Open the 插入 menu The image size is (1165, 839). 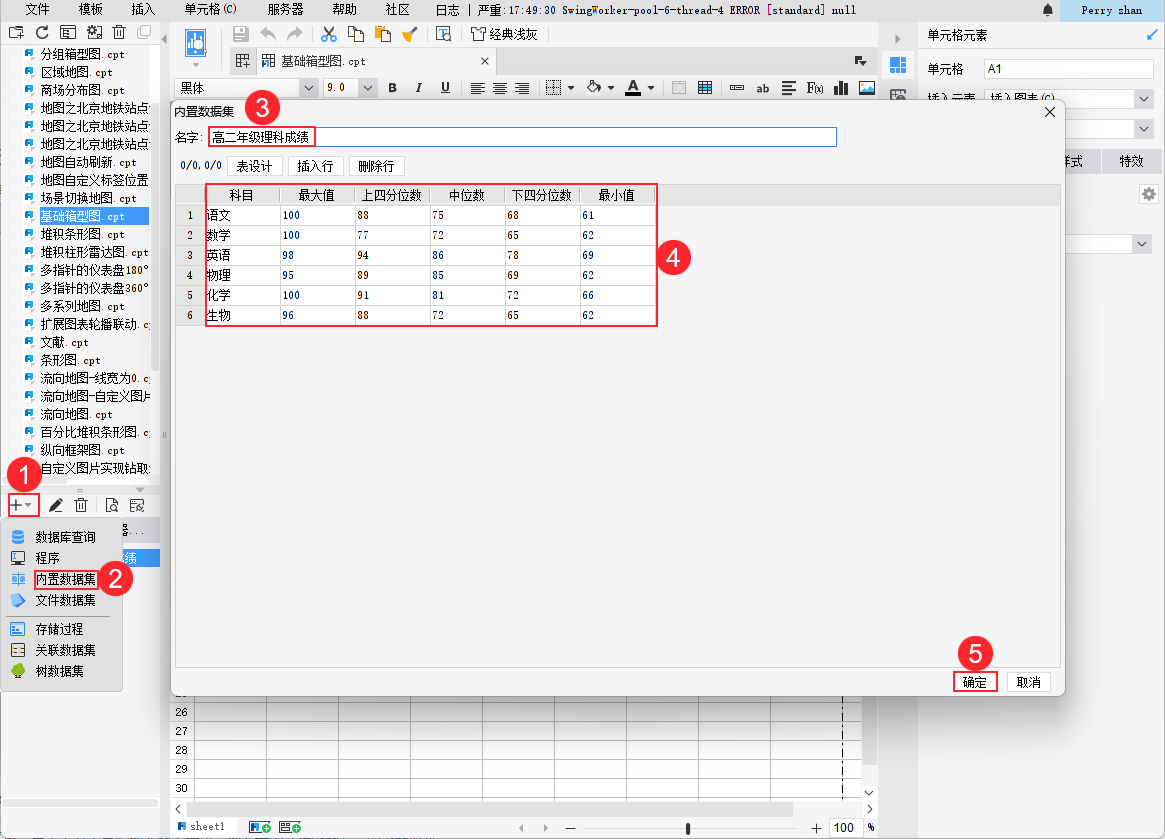click(x=143, y=10)
